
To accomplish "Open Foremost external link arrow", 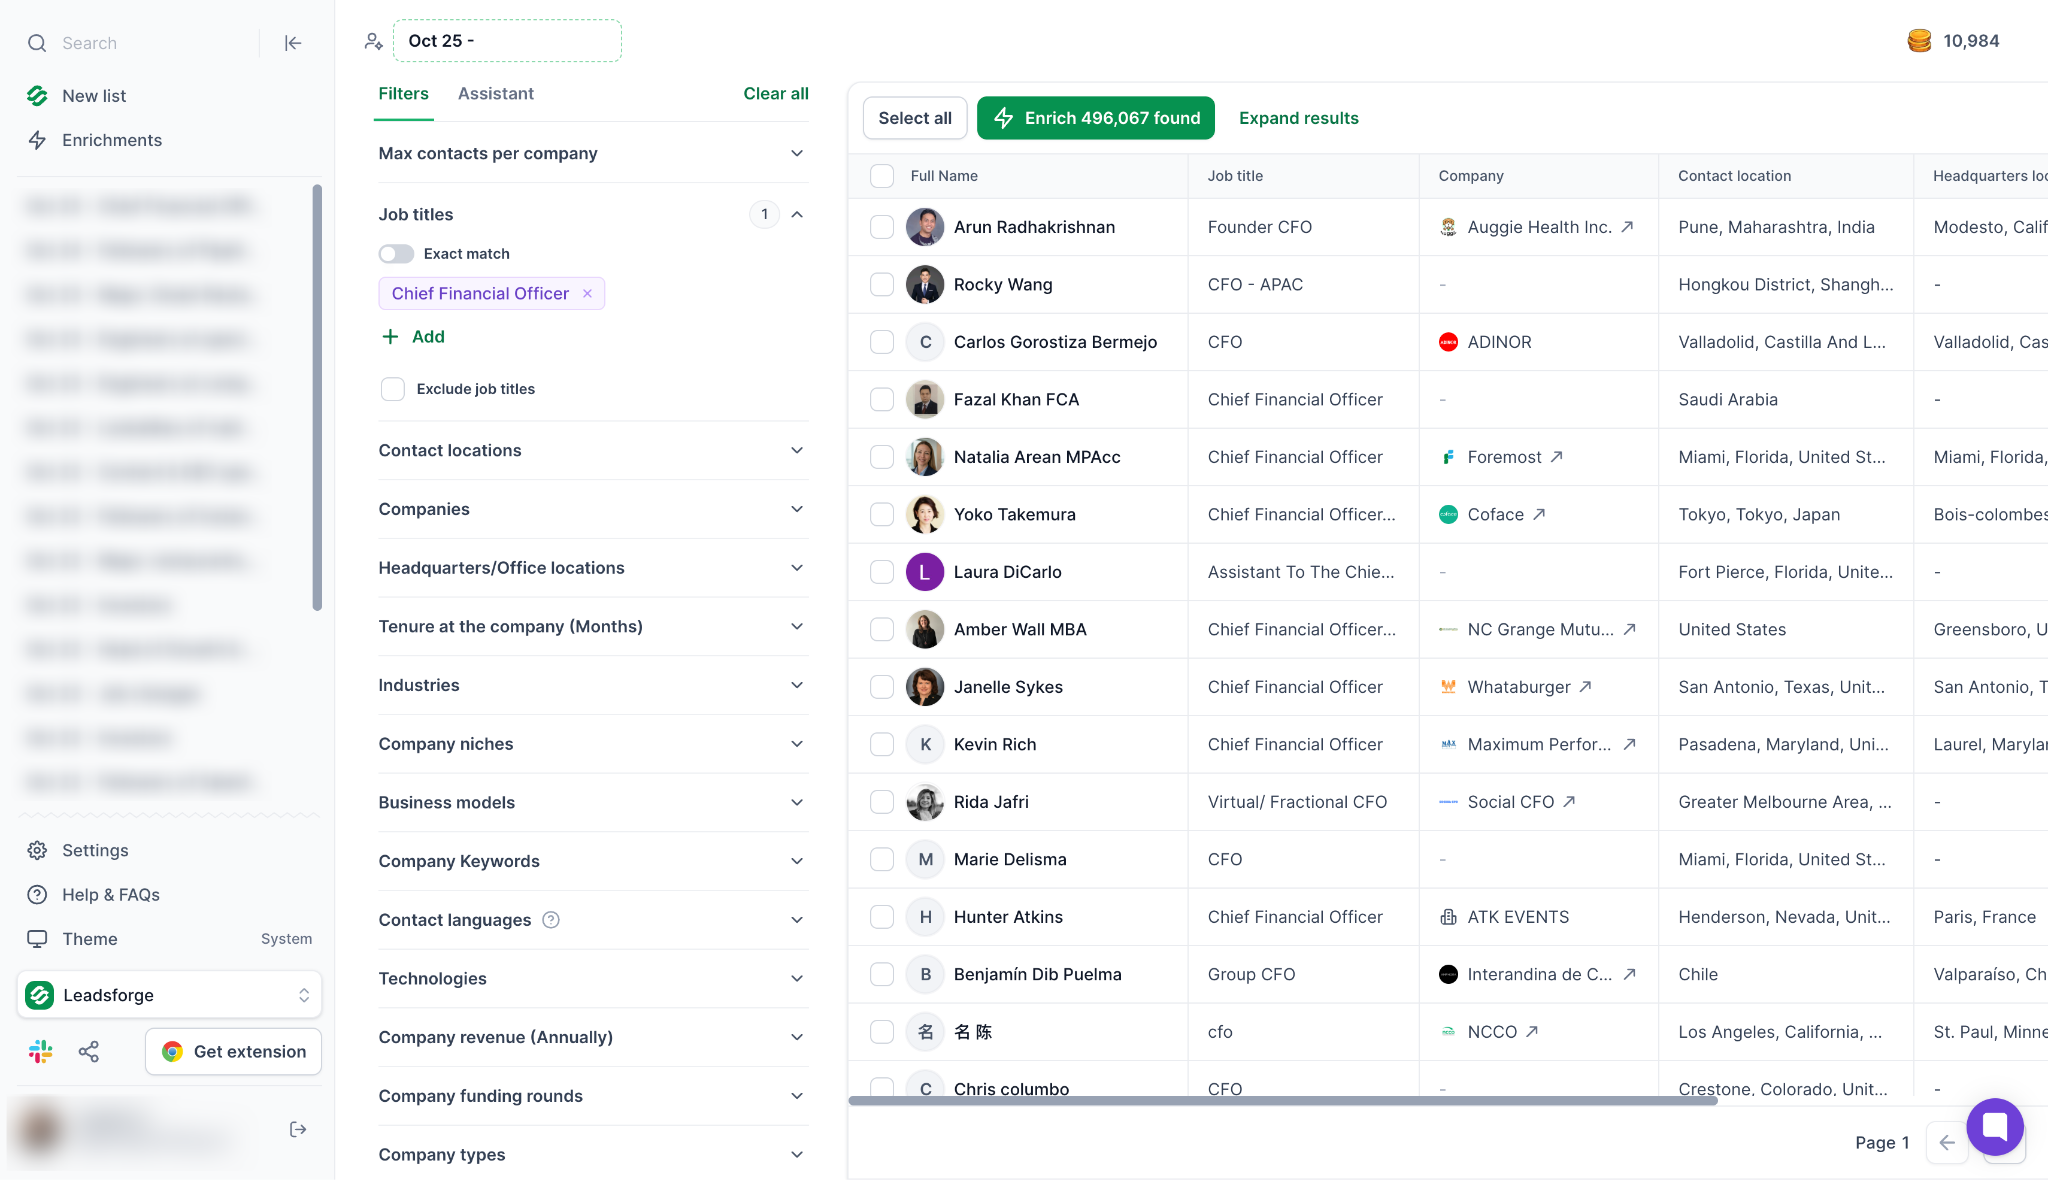I will (1556, 457).
